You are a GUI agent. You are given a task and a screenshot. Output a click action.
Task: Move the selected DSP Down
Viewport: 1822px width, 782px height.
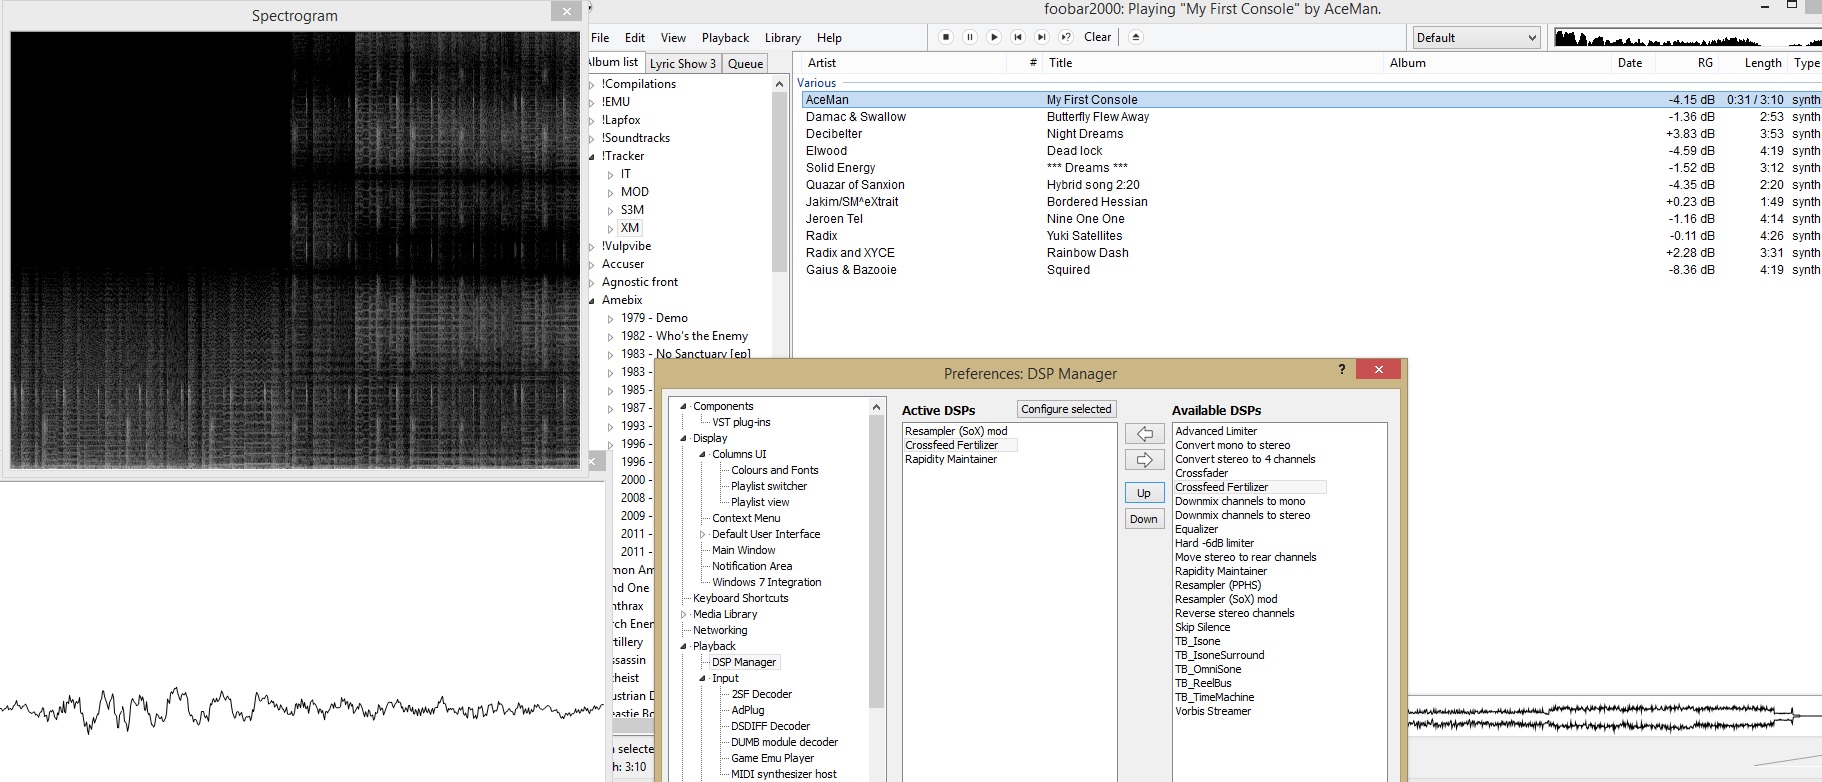tap(1144, 519)
